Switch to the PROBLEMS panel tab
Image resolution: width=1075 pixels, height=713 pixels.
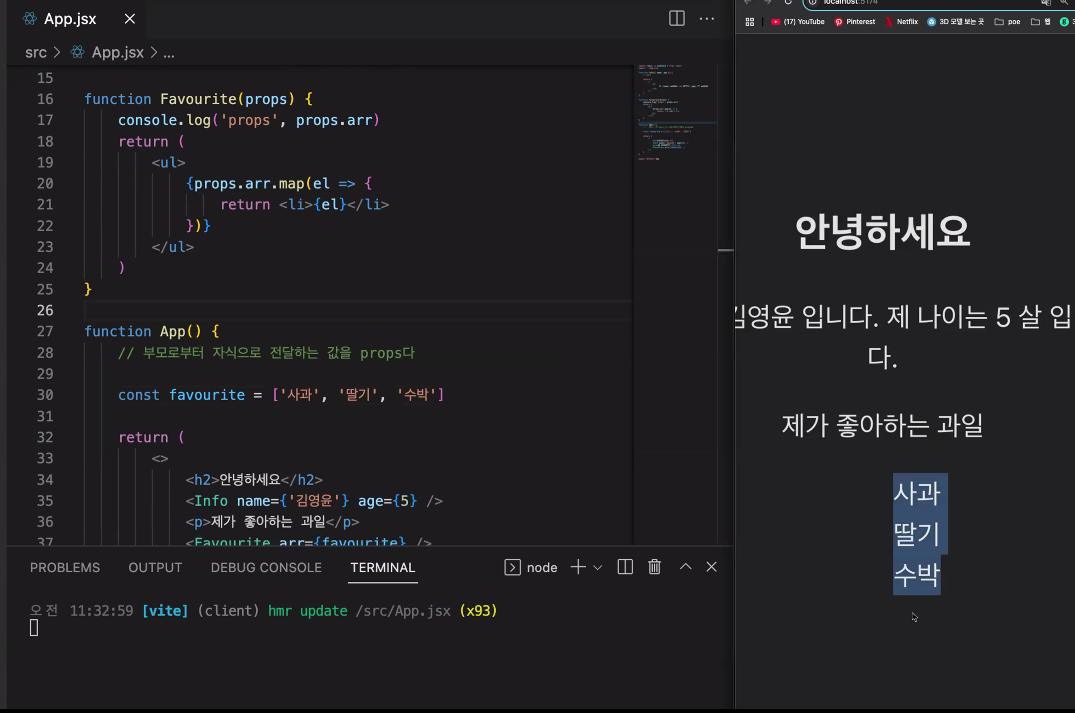tap(65, 568)
